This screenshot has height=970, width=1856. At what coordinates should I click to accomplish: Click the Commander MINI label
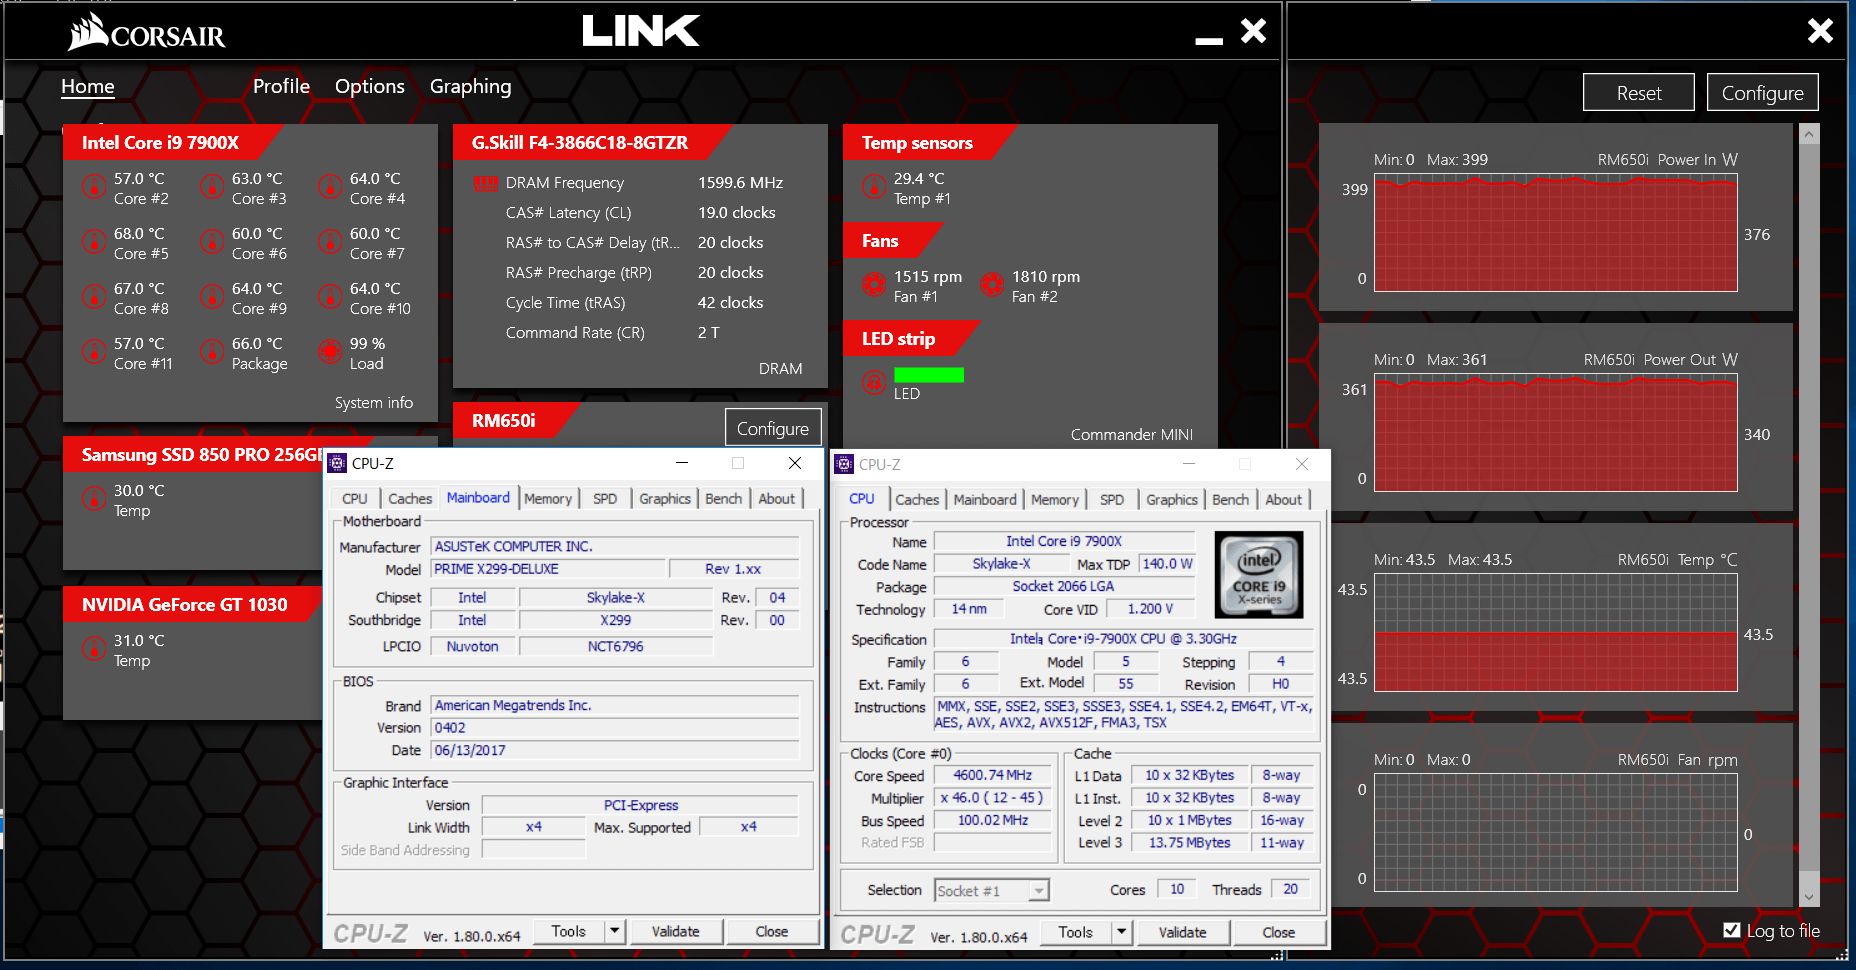[x=1132, y=434]
